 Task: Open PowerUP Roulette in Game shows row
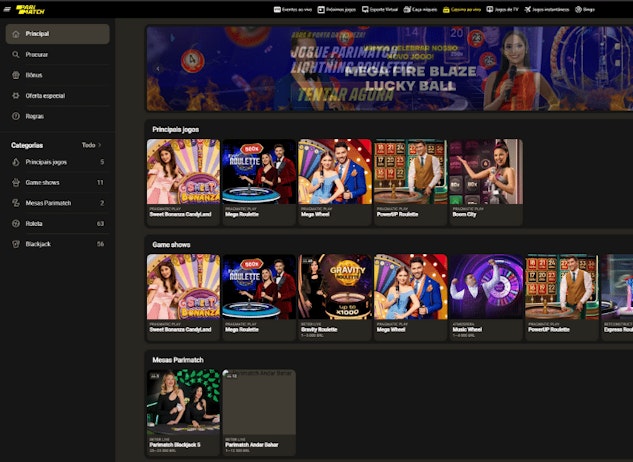point(562,297)
